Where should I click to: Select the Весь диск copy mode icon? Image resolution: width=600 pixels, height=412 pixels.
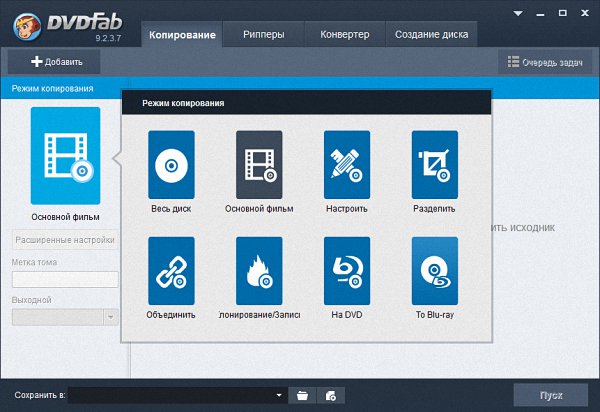tap(171, 165)
